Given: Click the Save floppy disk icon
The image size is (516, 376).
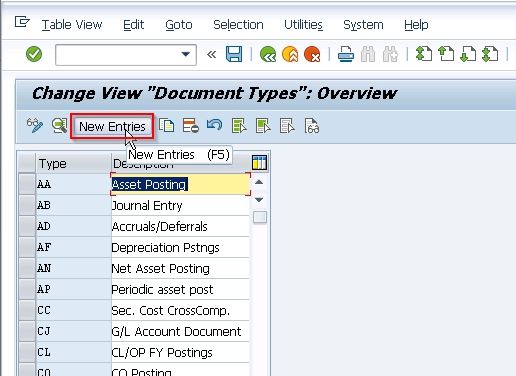Looking at the screenshot, I should [x=234, y=54].
